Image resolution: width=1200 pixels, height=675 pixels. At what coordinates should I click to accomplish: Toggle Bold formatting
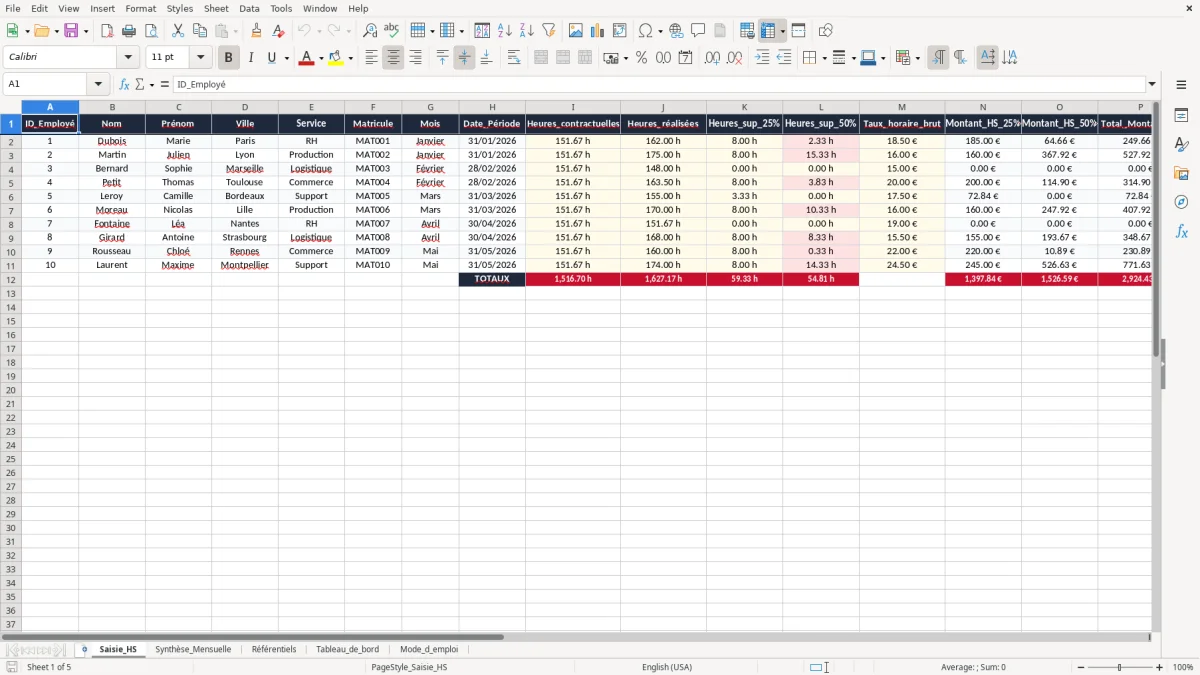229,58
